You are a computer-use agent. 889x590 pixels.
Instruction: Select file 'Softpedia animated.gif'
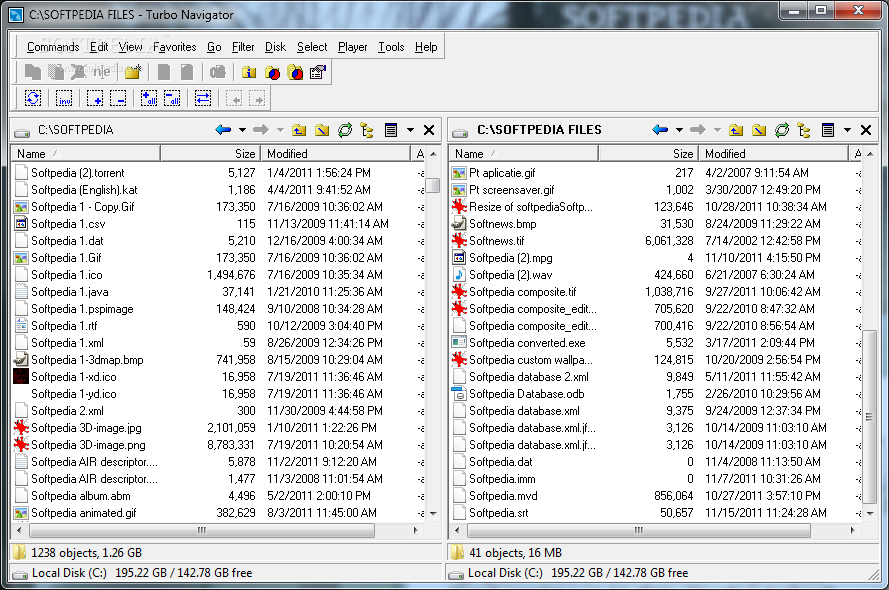(83, 513)
